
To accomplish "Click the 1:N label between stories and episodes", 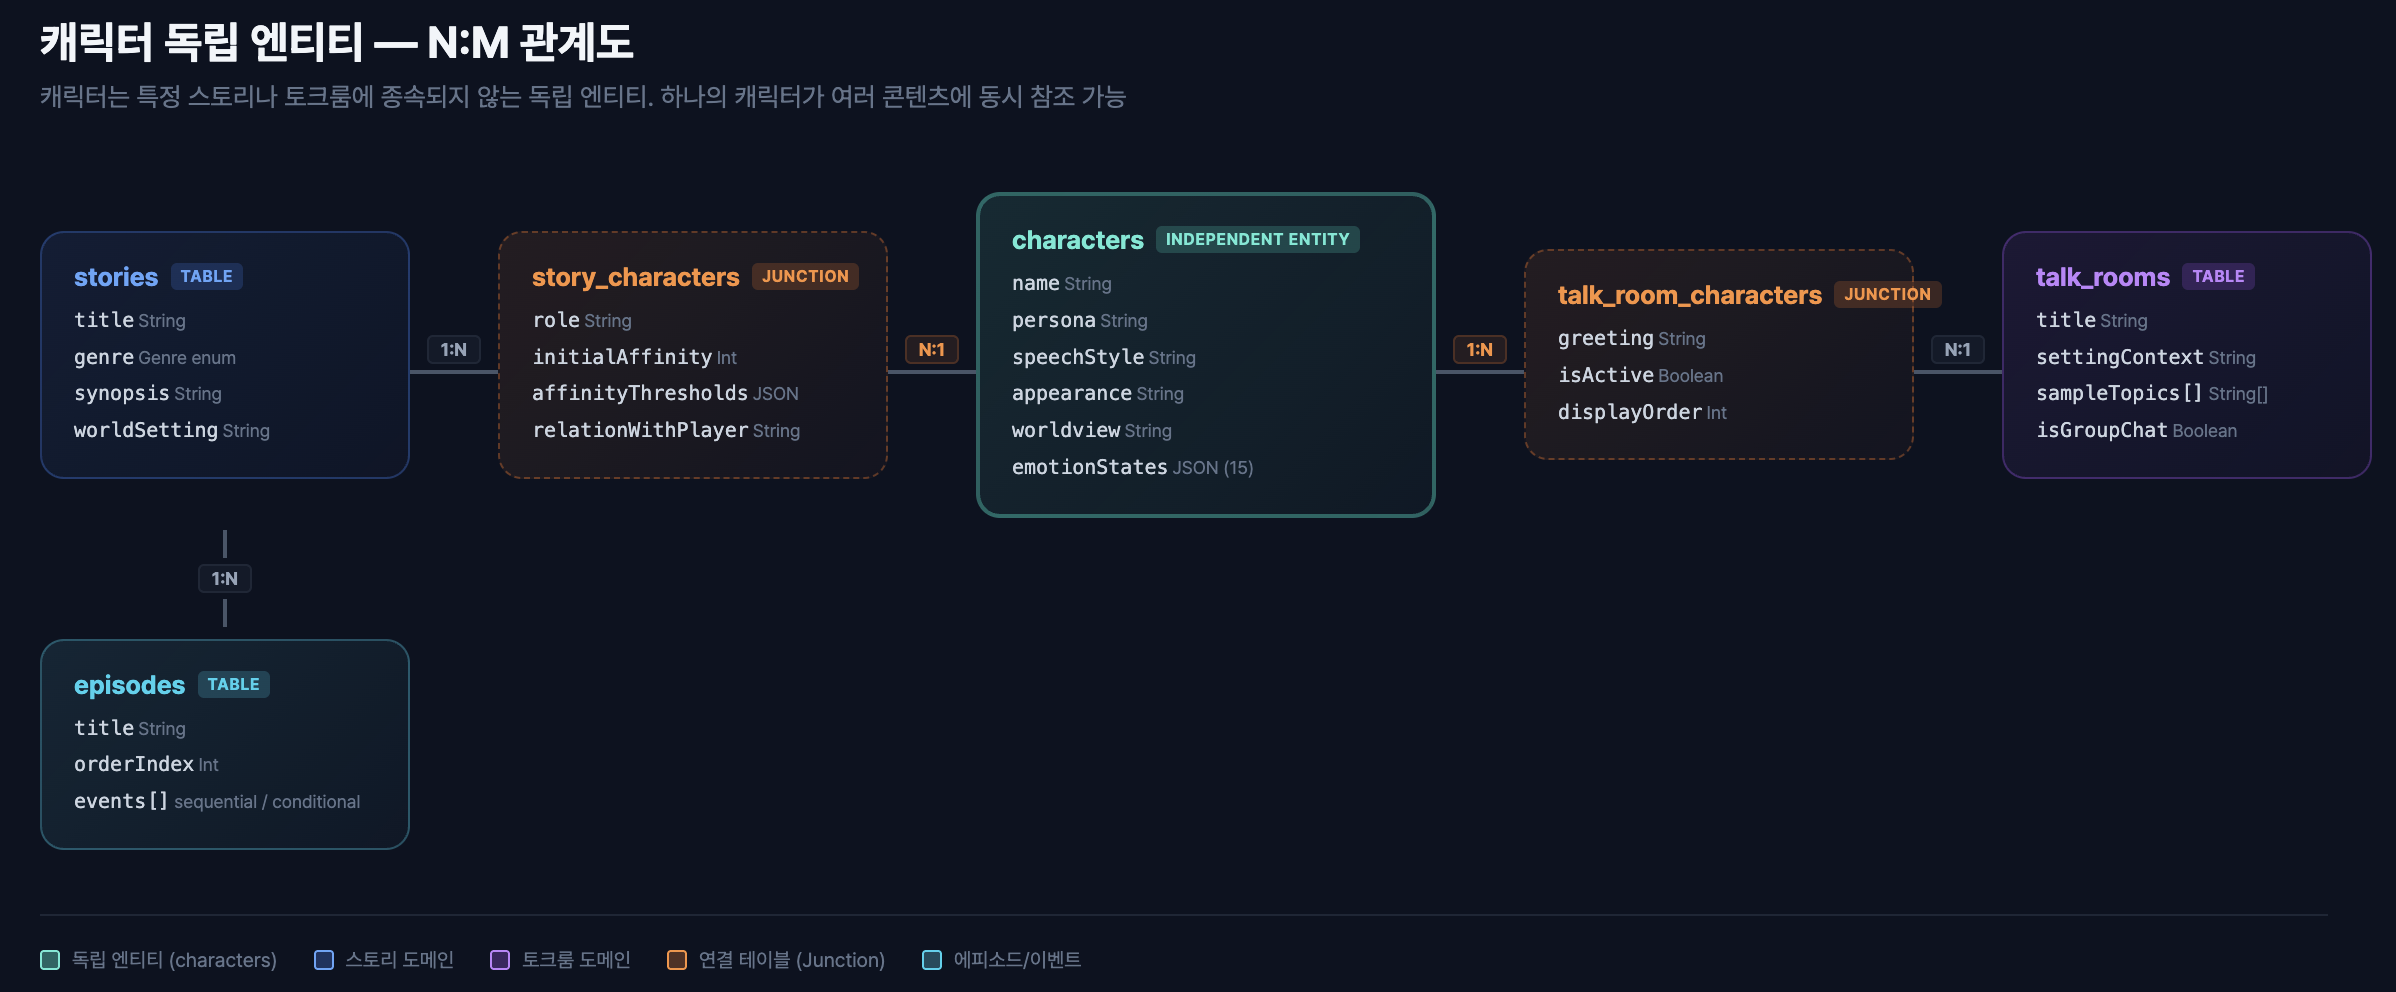I will coord(225,578).
